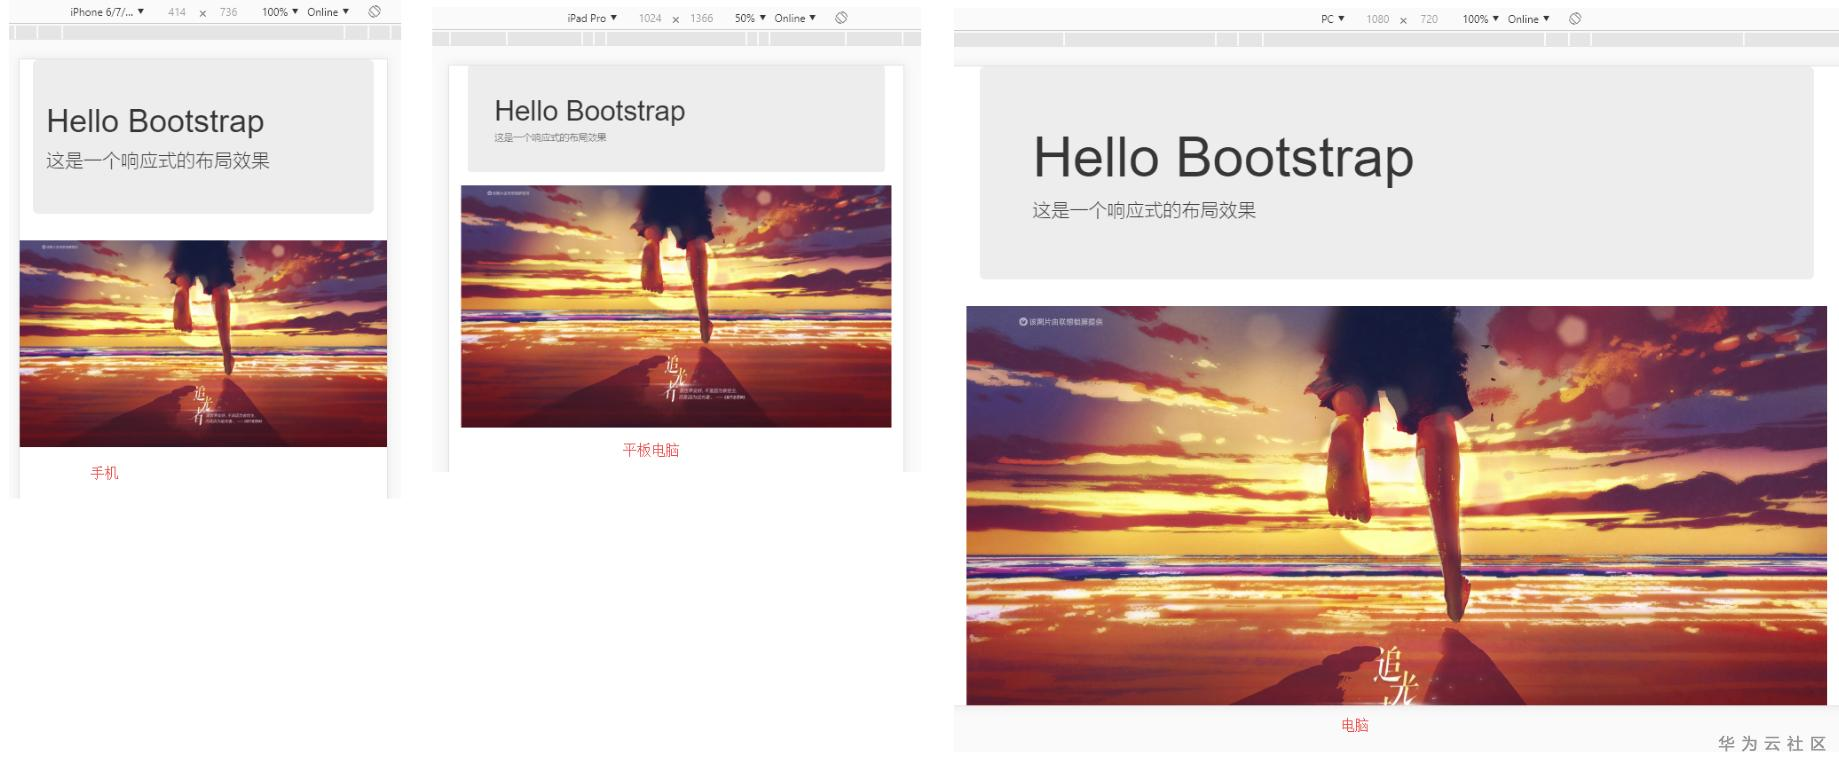Click the rotate icon in the iPad Pro toolbar
The image size is (1839, 769).
tap(841, 18)
